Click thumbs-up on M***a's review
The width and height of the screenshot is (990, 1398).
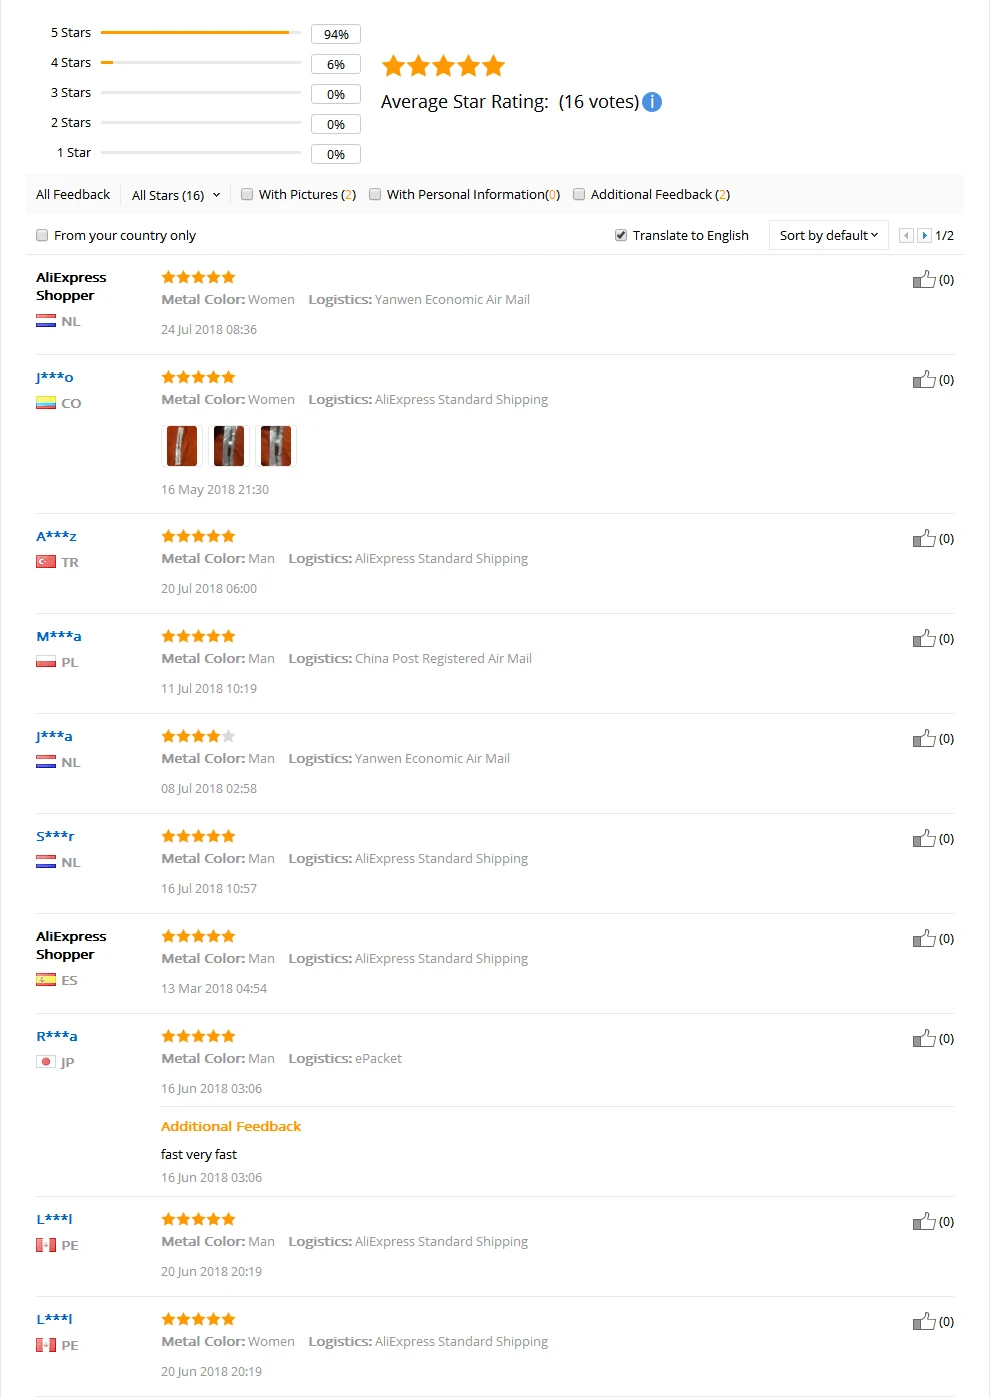tap(924, 638)
